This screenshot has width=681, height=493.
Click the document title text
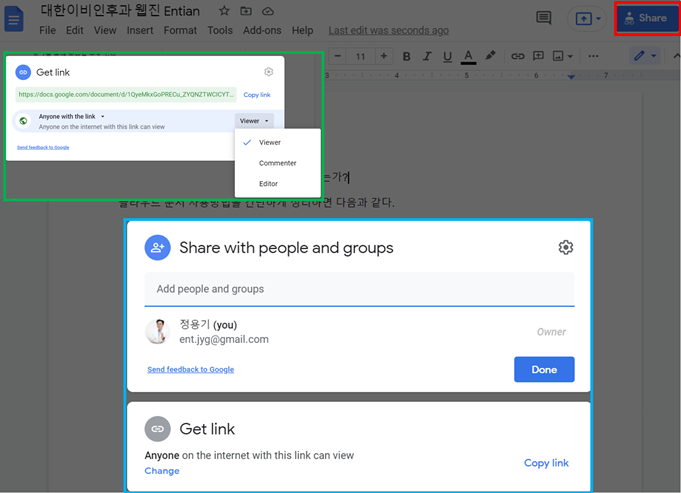(120, 11)
